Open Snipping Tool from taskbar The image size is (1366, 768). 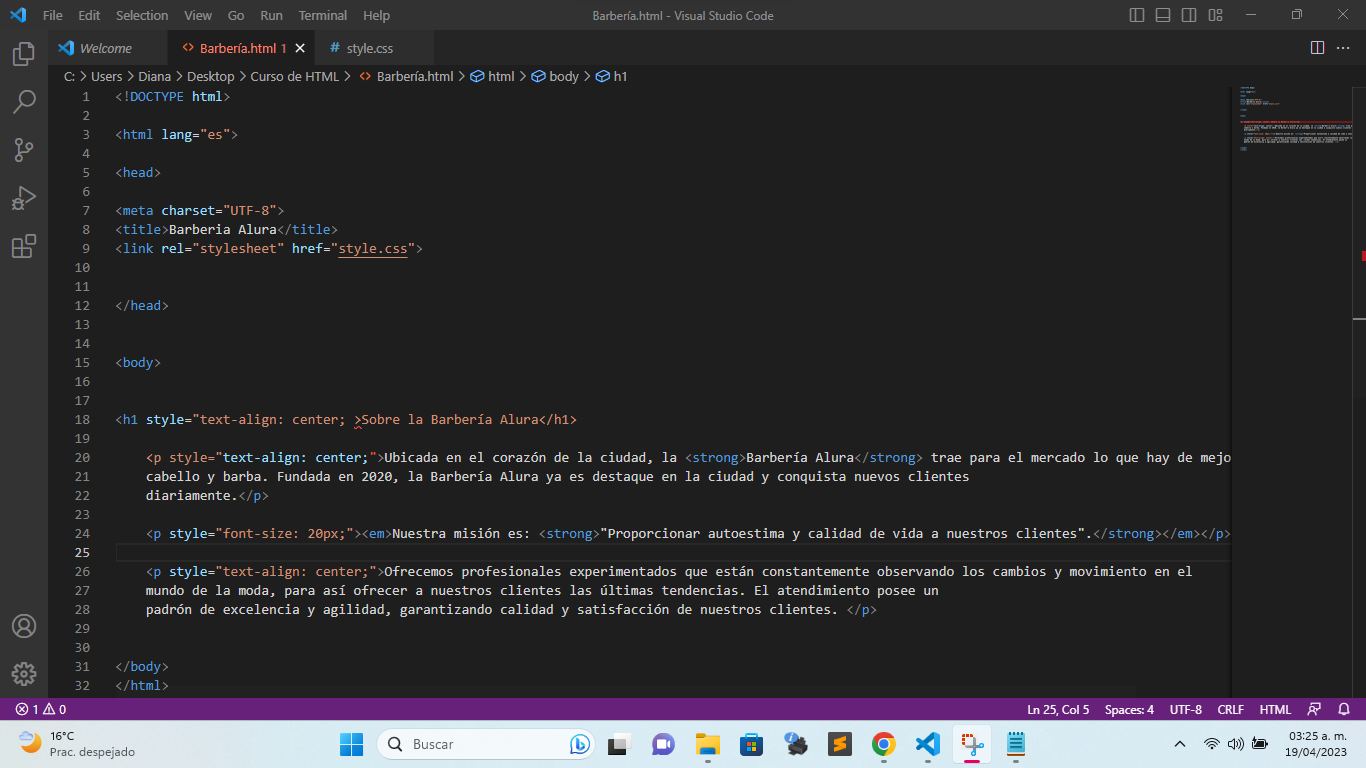pyautogui.click(x=971, y=744)
